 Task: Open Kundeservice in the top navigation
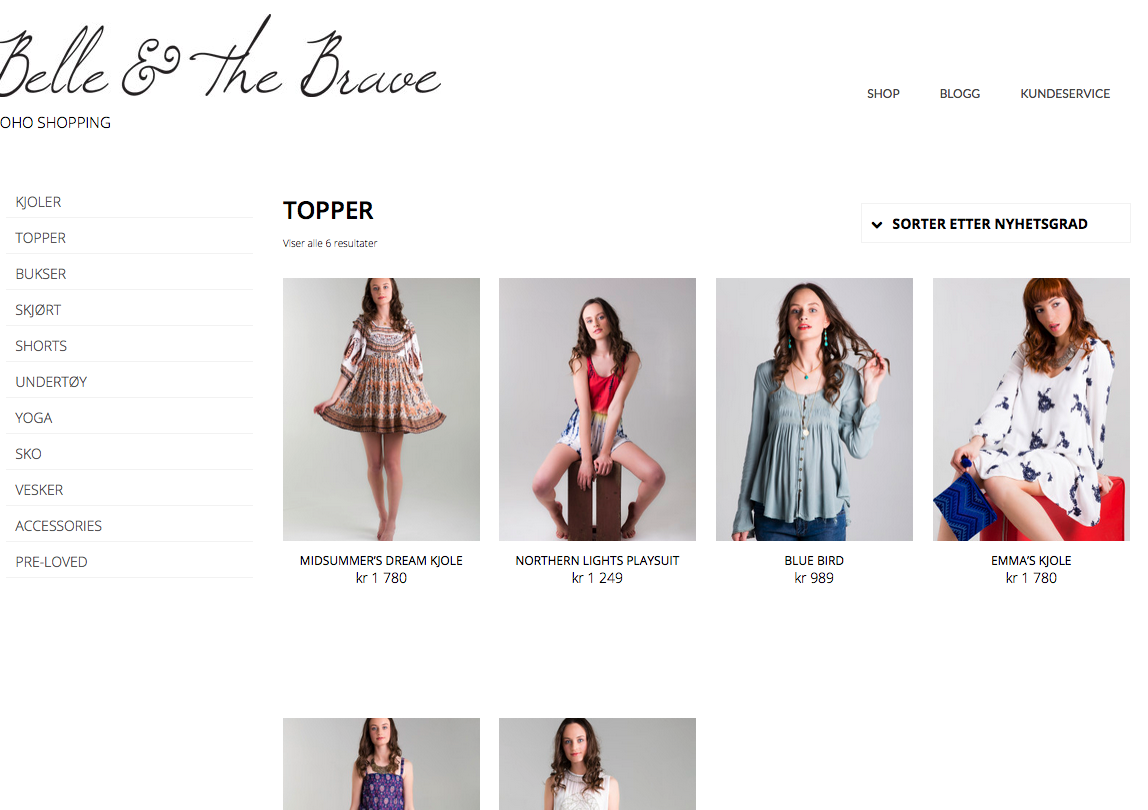pos(1064,94)
